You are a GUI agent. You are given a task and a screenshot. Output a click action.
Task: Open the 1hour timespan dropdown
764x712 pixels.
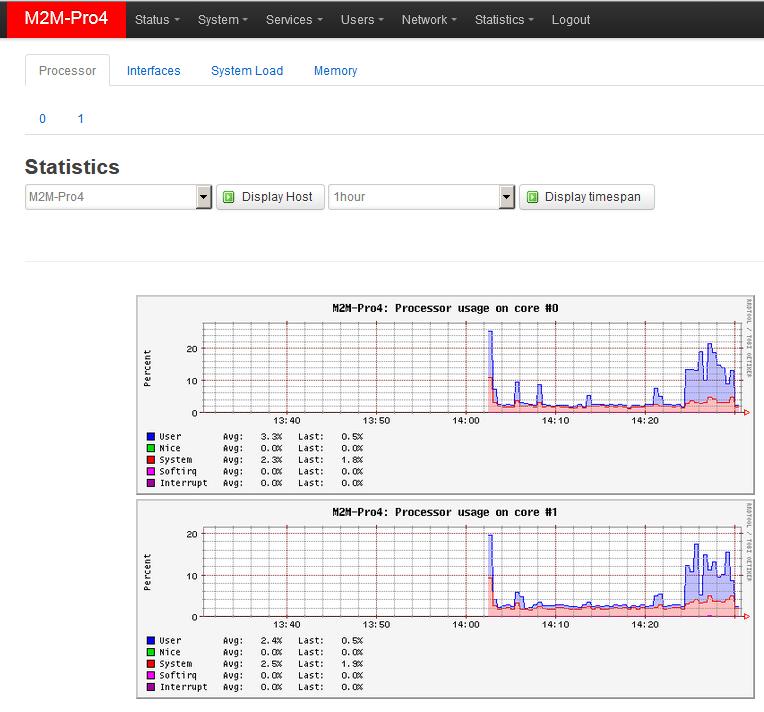421,197
